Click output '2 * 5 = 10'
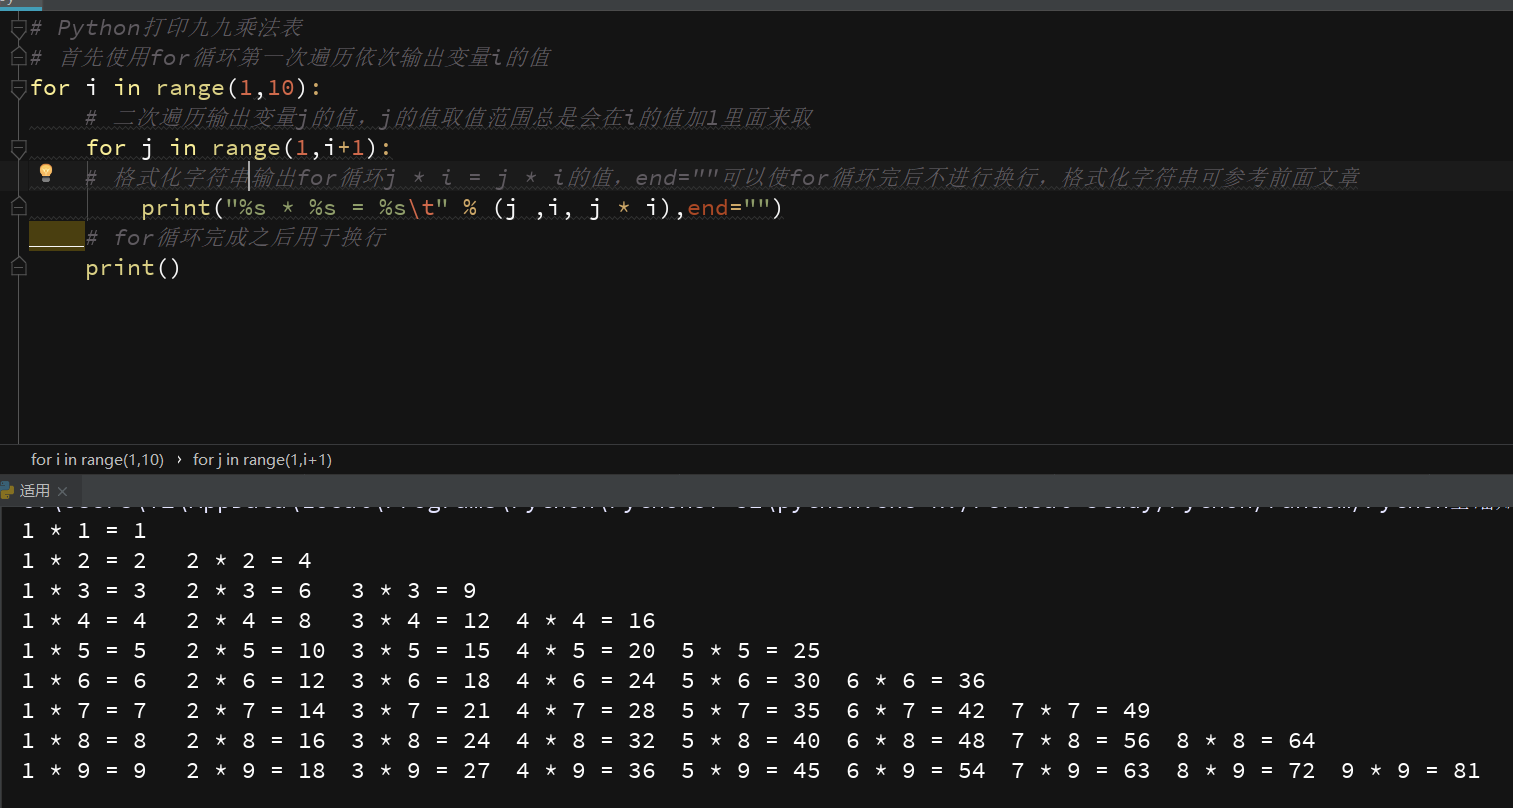Screen dimensions: 1513x808 coord(256,651)
